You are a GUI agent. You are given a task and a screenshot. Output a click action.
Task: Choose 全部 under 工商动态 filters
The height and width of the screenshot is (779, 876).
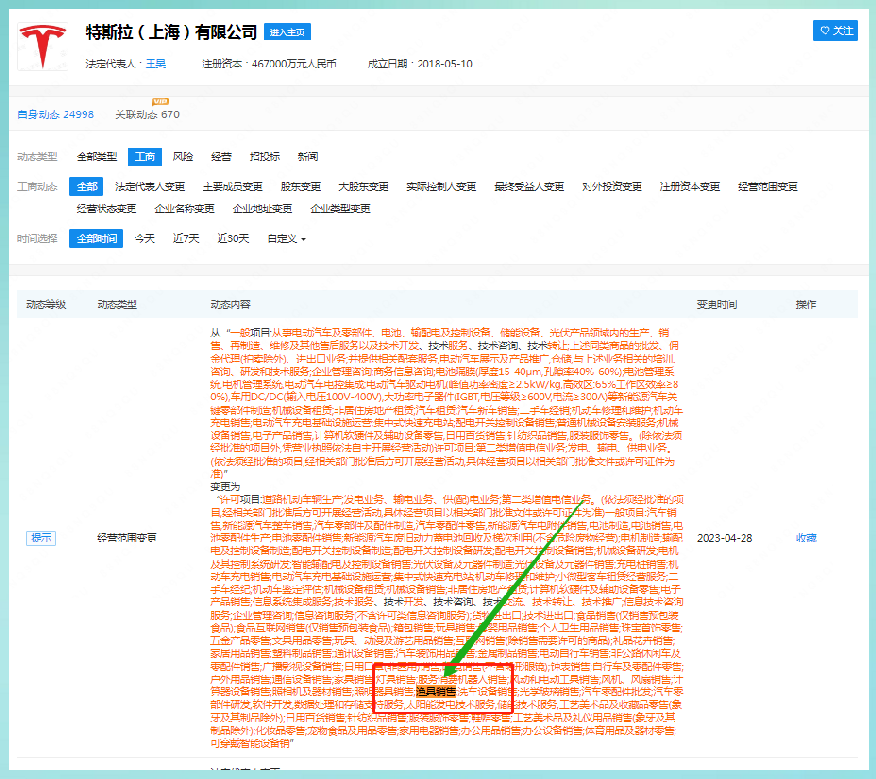(x=87, y=187)
